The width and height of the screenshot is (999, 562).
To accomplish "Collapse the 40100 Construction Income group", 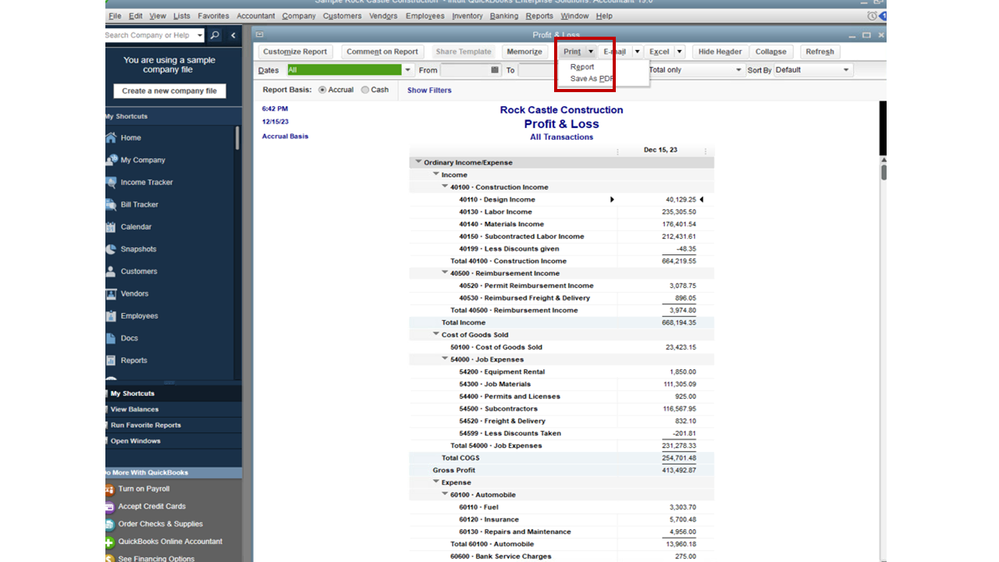I will coord(445,187).
